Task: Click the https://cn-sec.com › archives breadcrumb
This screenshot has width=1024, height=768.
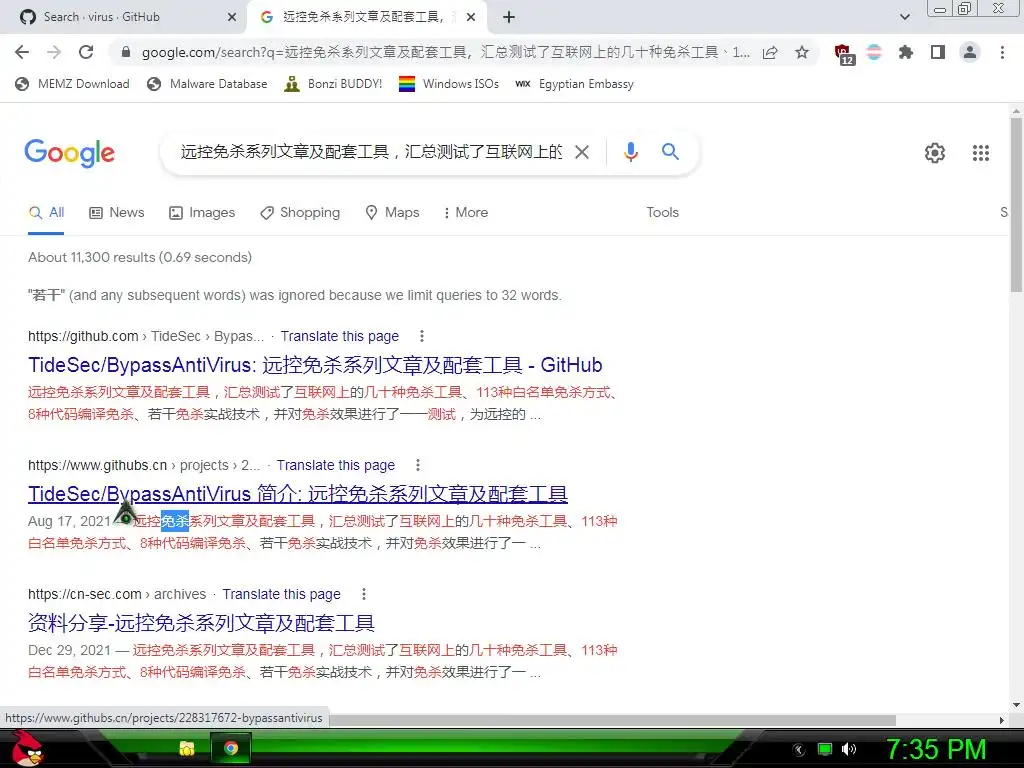Action: coord(117,594)
